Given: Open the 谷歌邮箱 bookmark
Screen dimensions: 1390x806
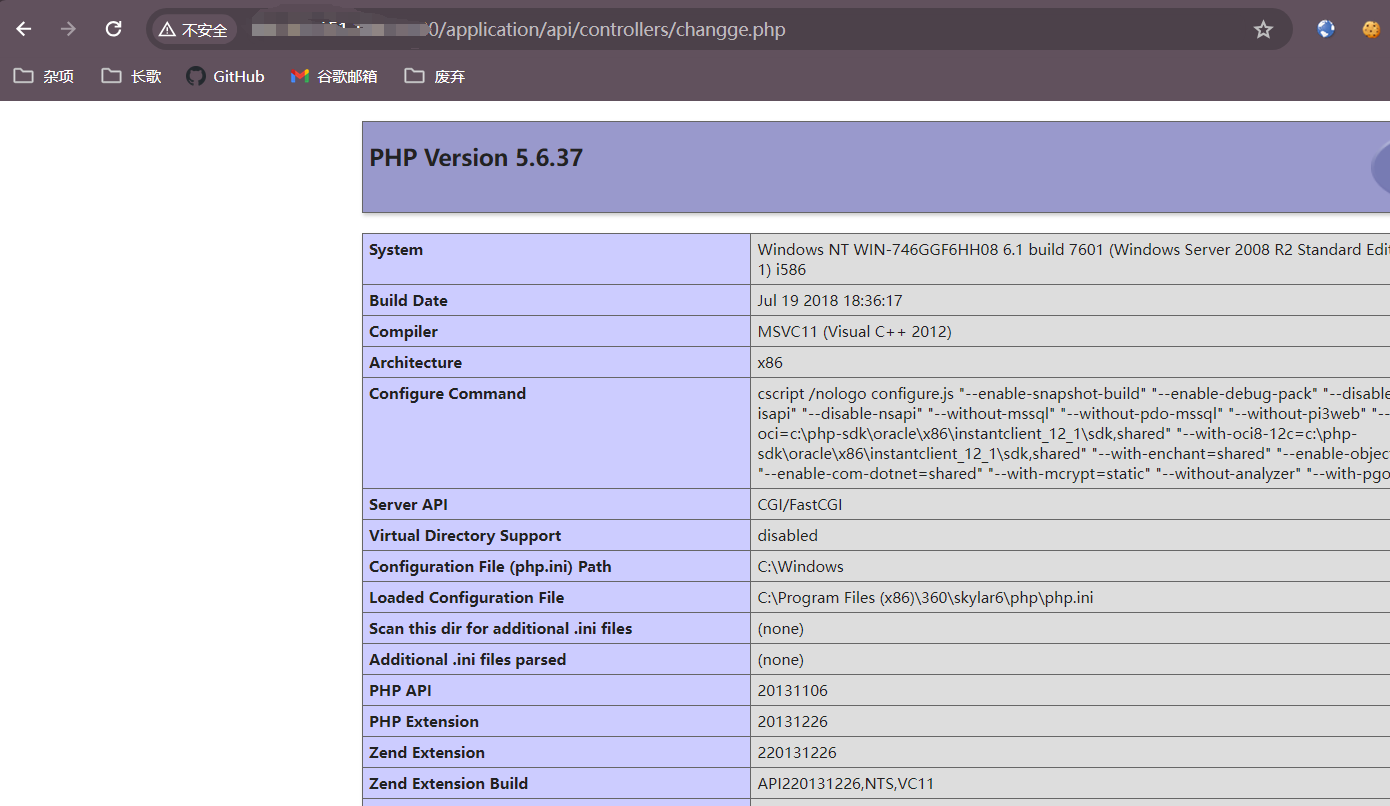Looking at the screenshot, I should pos(334,76).
